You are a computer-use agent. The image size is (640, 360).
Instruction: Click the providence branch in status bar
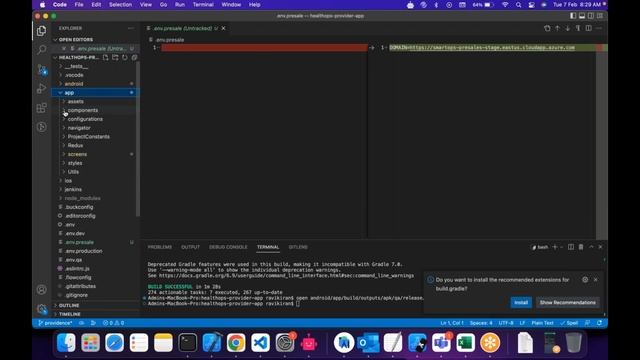(55, 323)
